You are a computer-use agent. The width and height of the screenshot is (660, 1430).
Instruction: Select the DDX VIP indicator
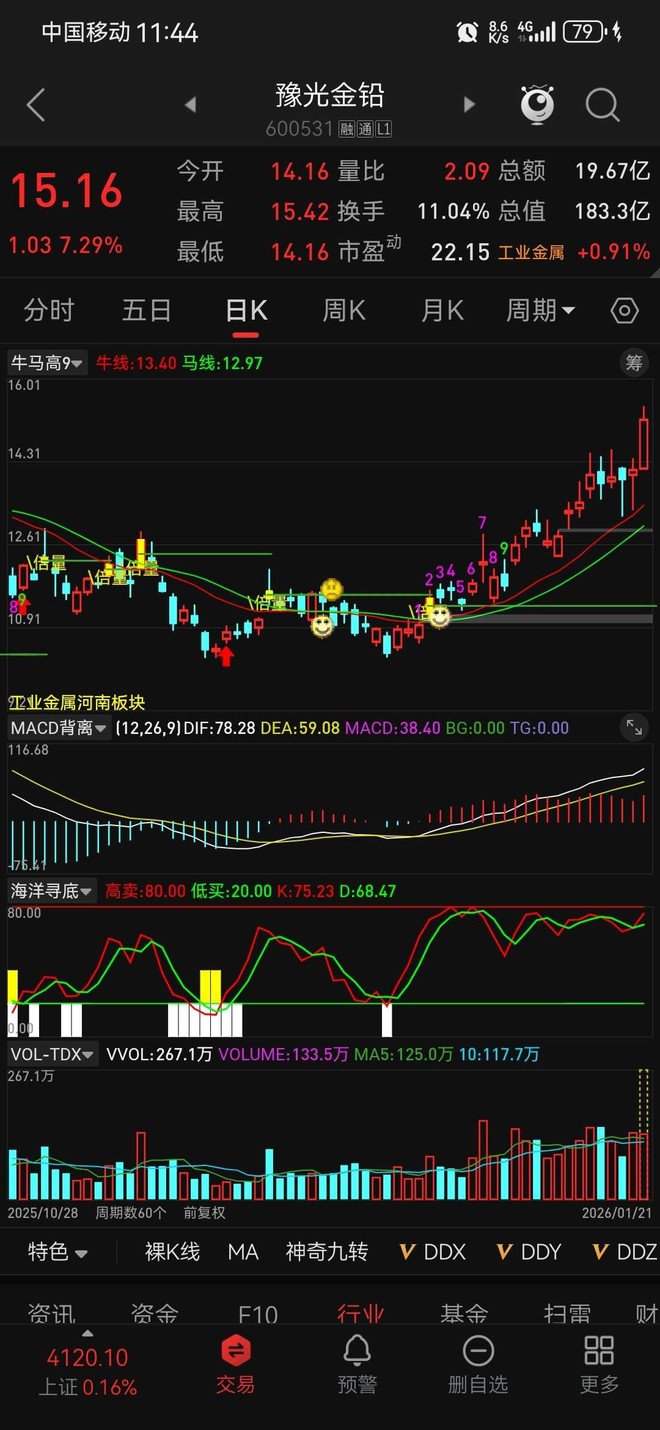pos(432,1252)
